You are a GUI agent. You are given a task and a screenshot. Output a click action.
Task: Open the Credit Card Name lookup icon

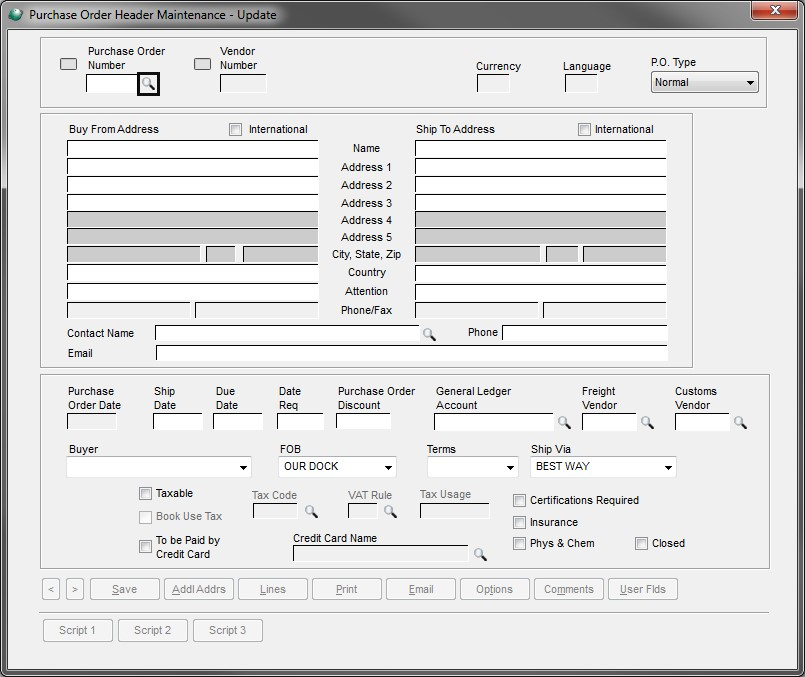pyautogui.click(x=480, y=554)
